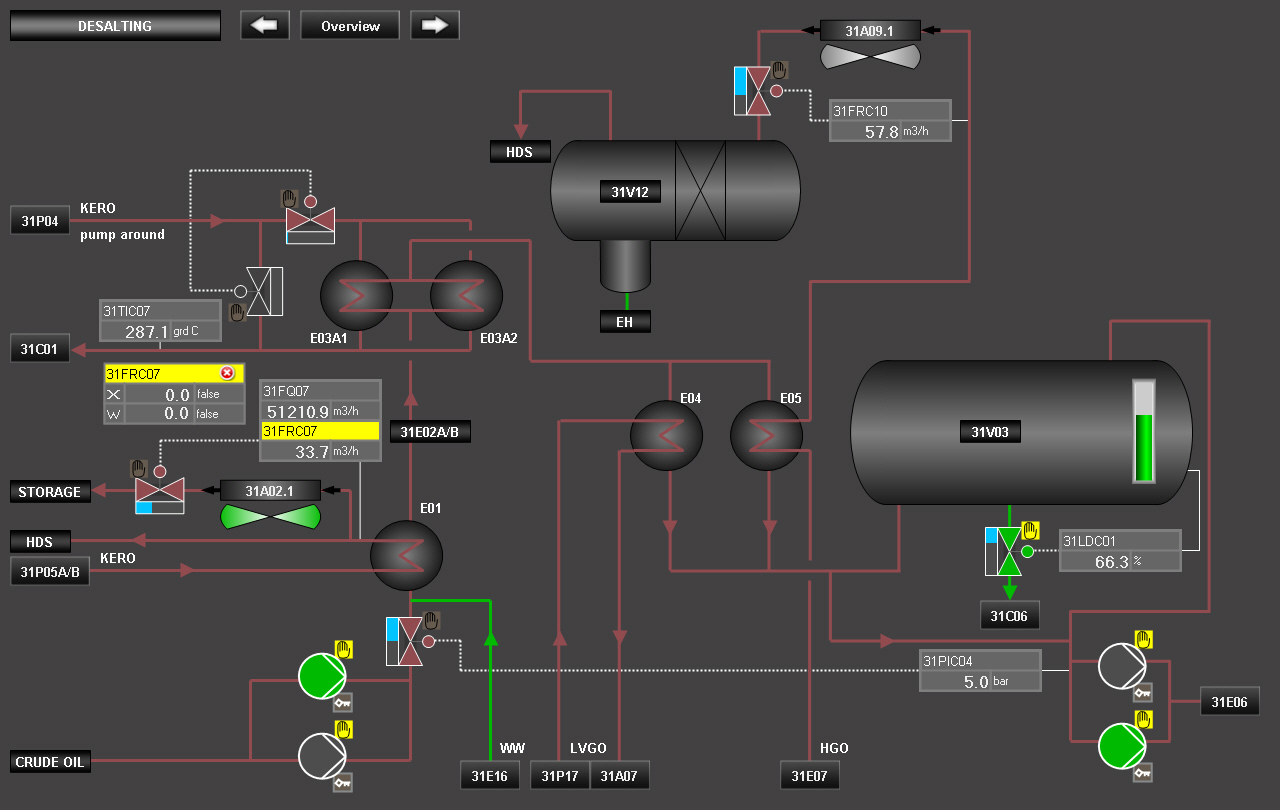Screen dimensions: 1280x810
Task: Open the 31TIC07 temperature controller
Action: (x=160, y=320)
